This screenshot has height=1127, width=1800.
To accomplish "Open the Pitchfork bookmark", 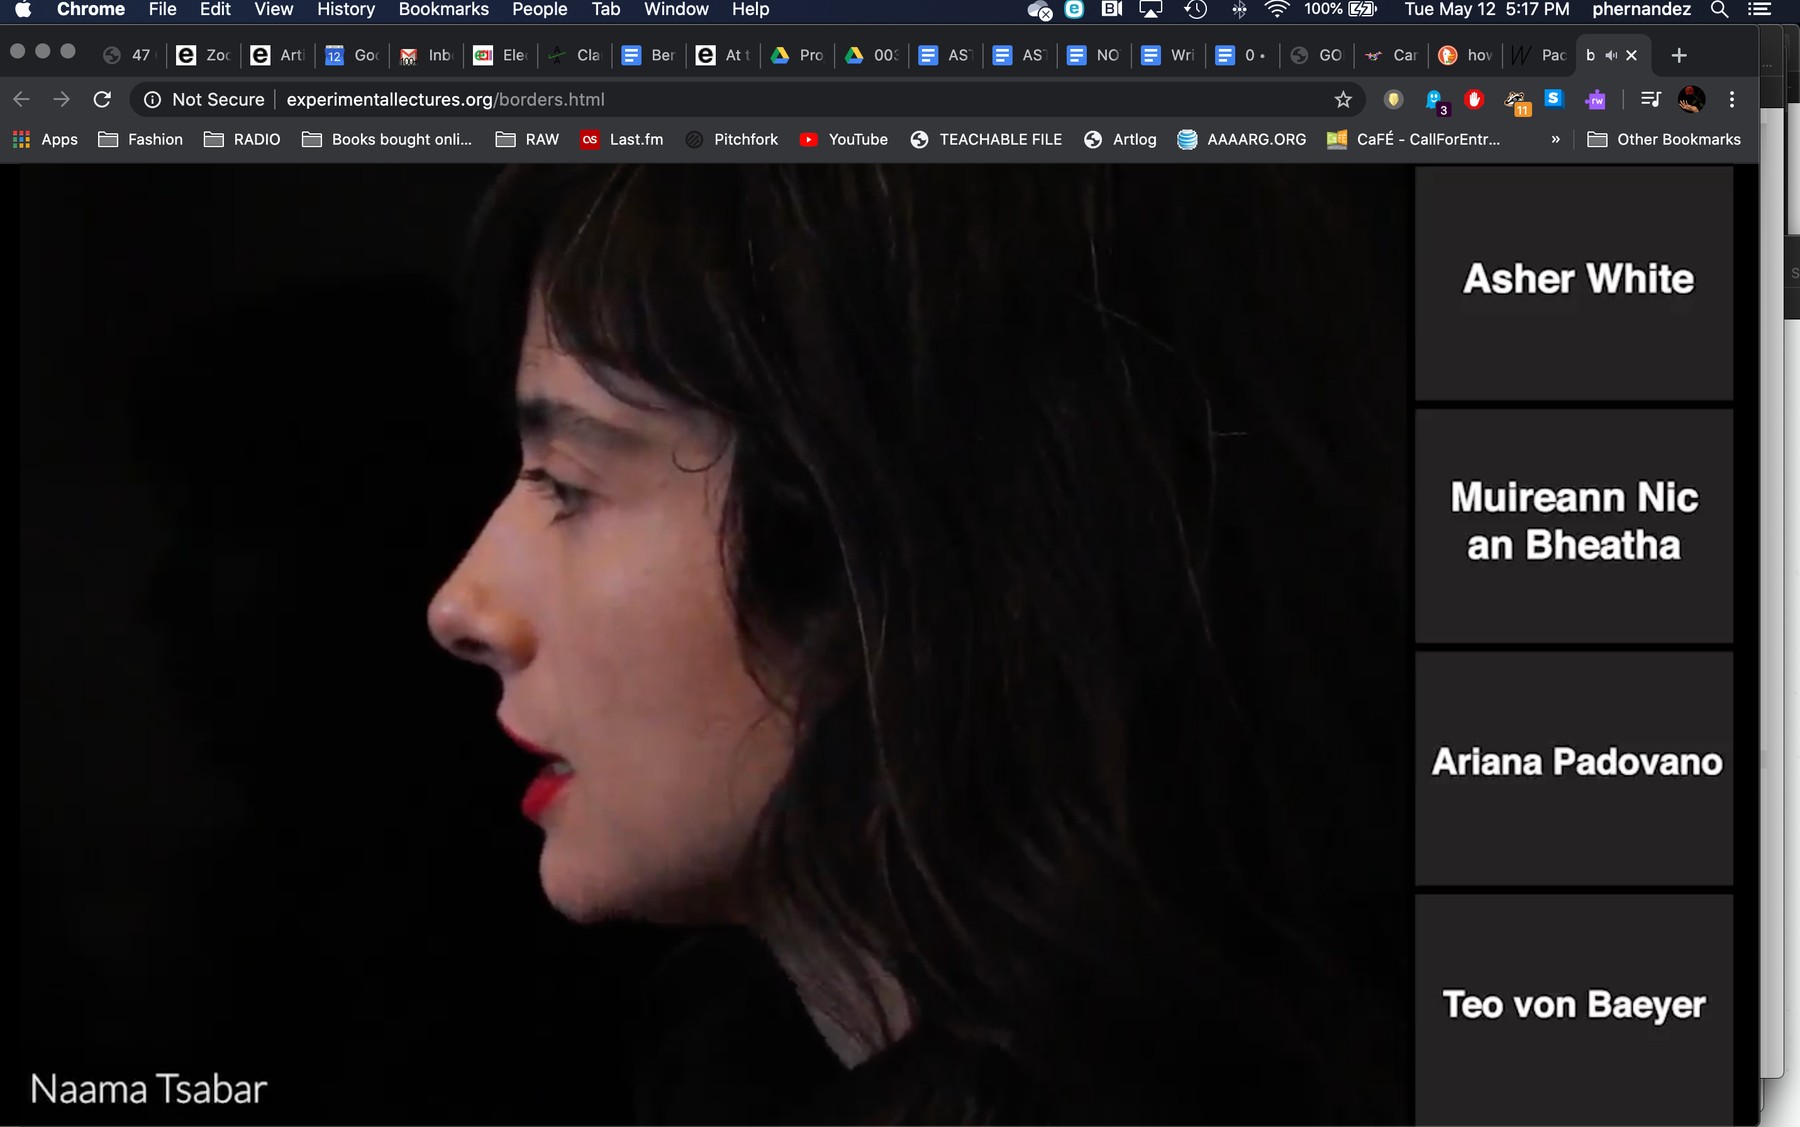I will 732,139.
